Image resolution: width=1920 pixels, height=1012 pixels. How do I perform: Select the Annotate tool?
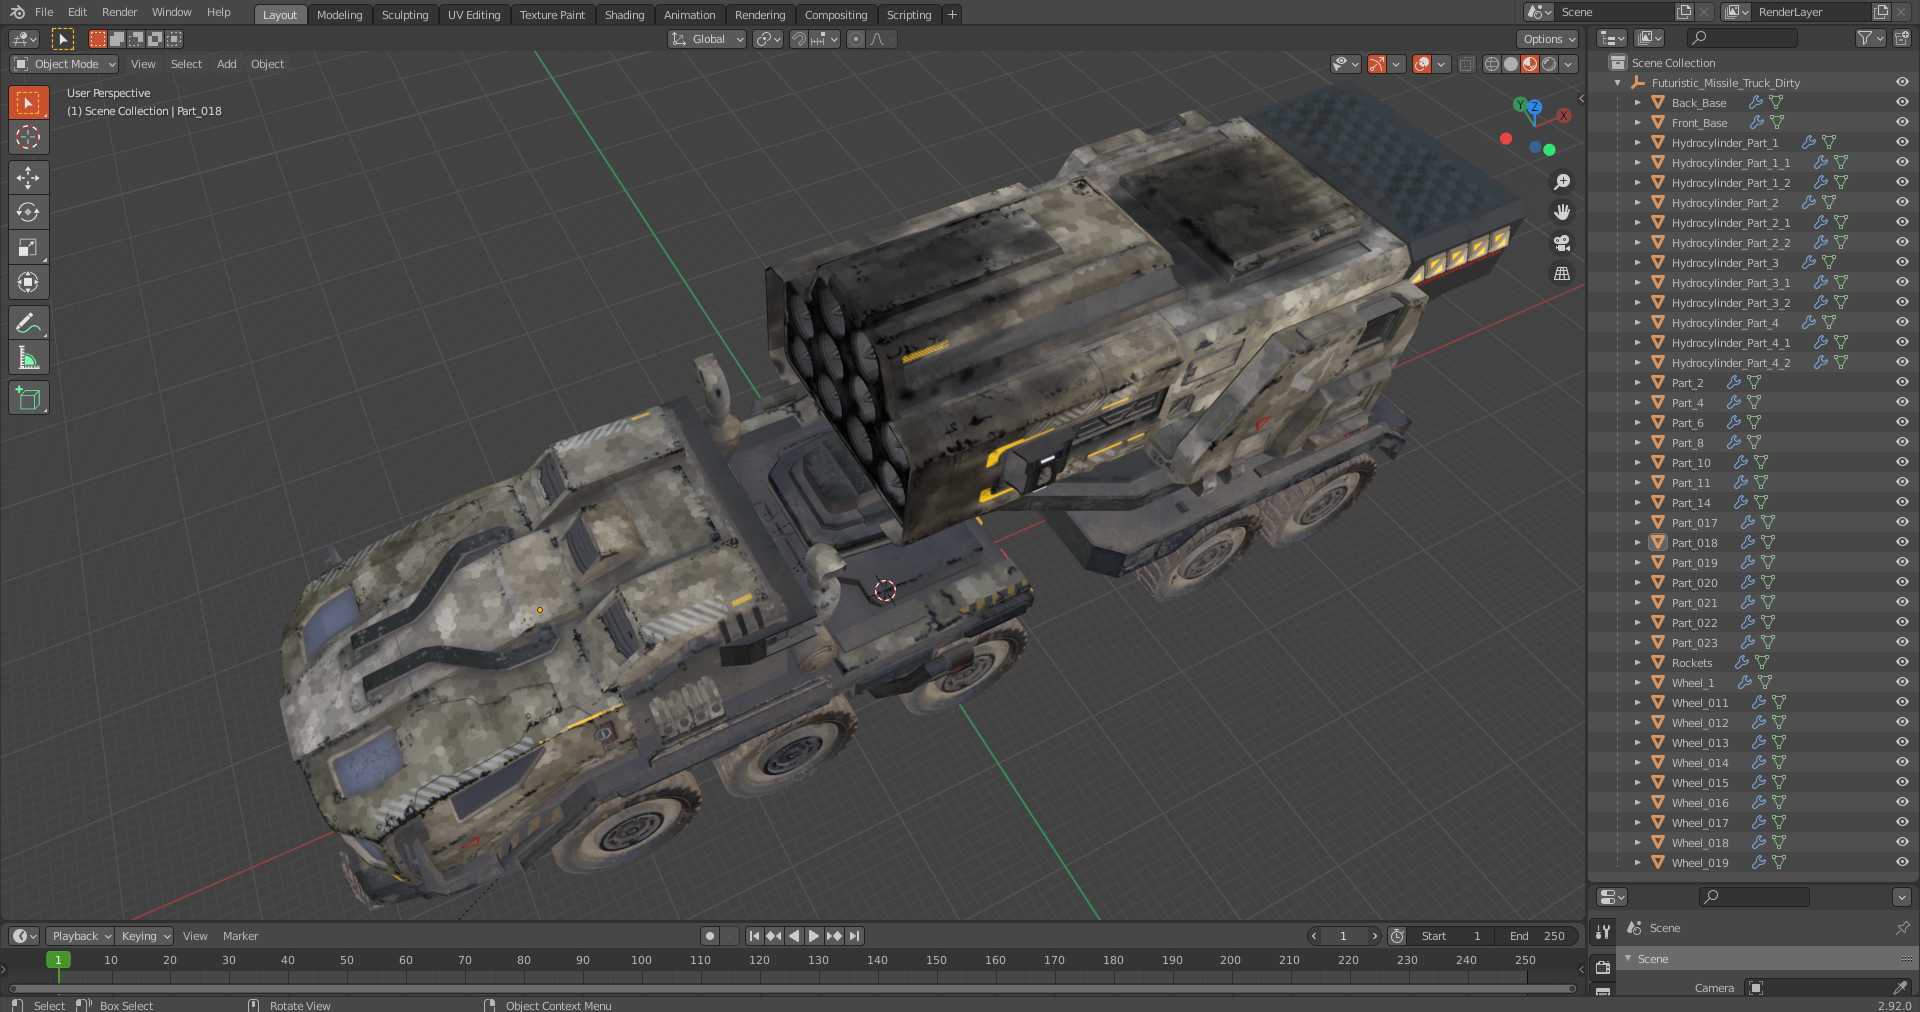pyautogui.click(x=28, y=322)
